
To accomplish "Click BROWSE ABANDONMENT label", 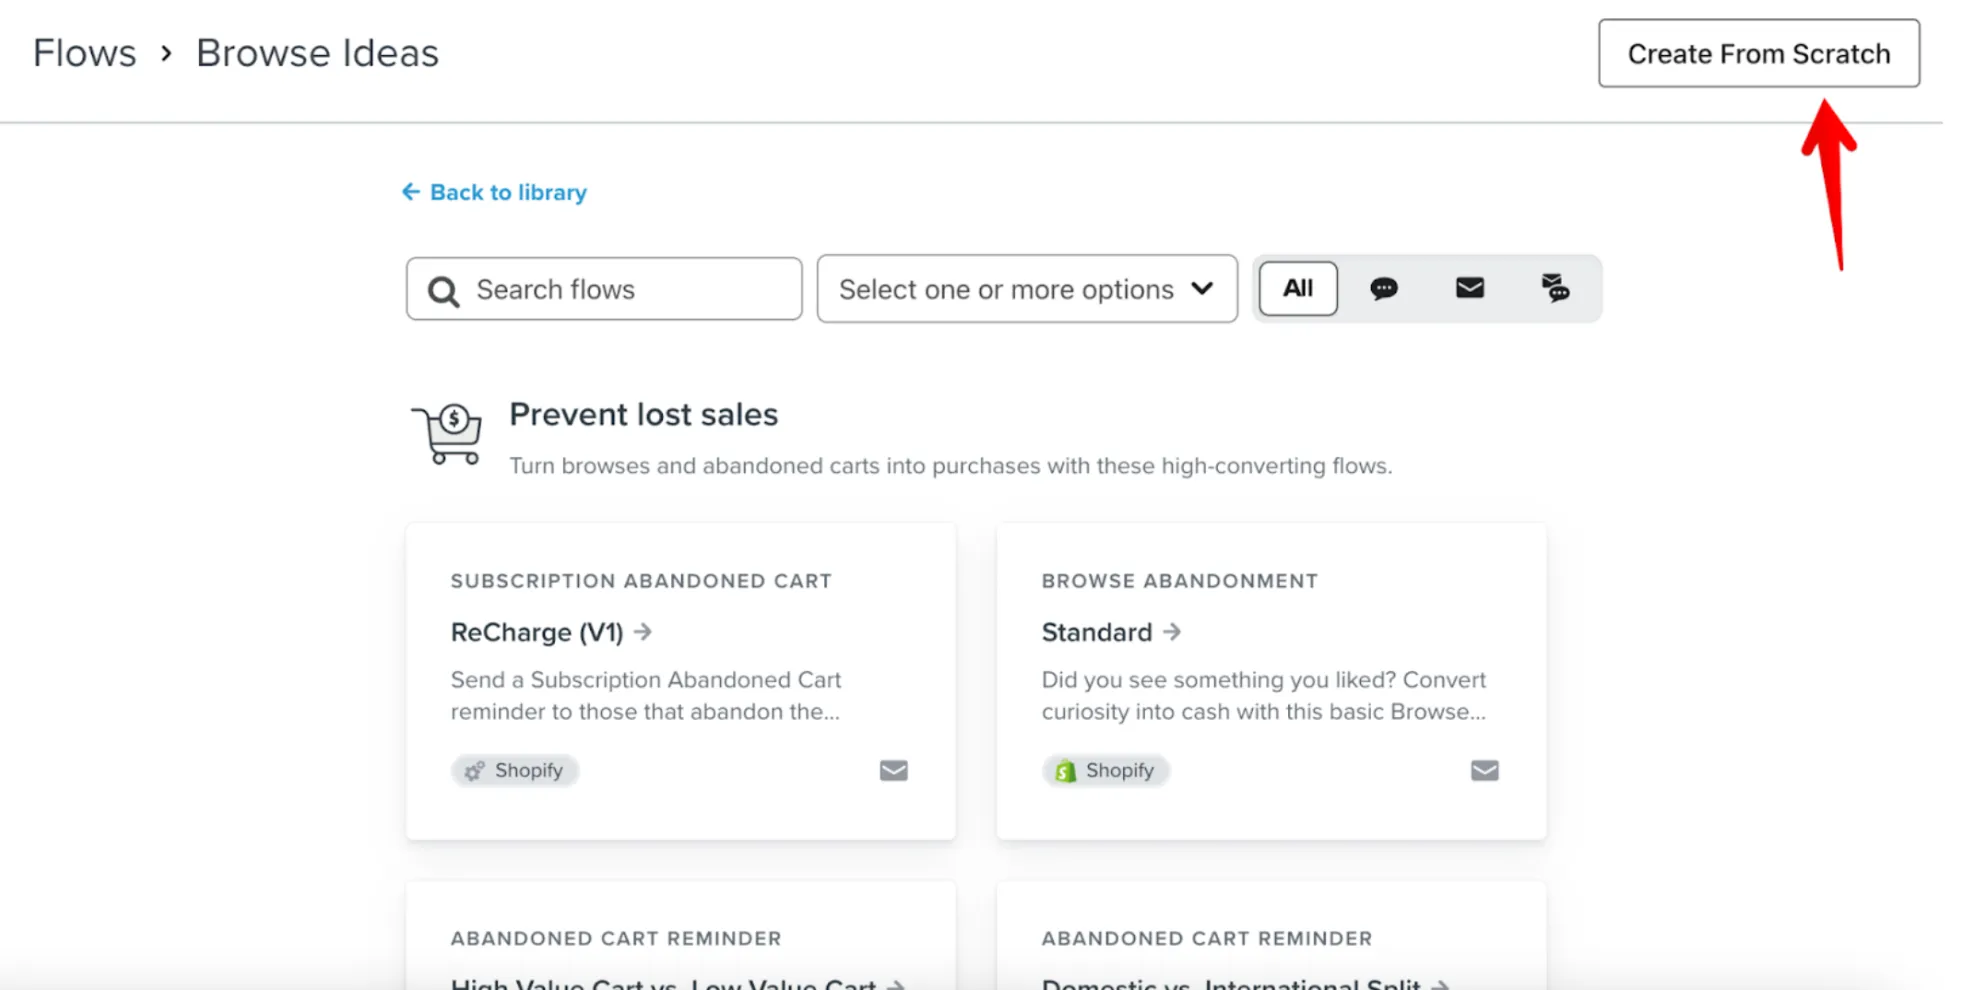I will point(1180,581).
